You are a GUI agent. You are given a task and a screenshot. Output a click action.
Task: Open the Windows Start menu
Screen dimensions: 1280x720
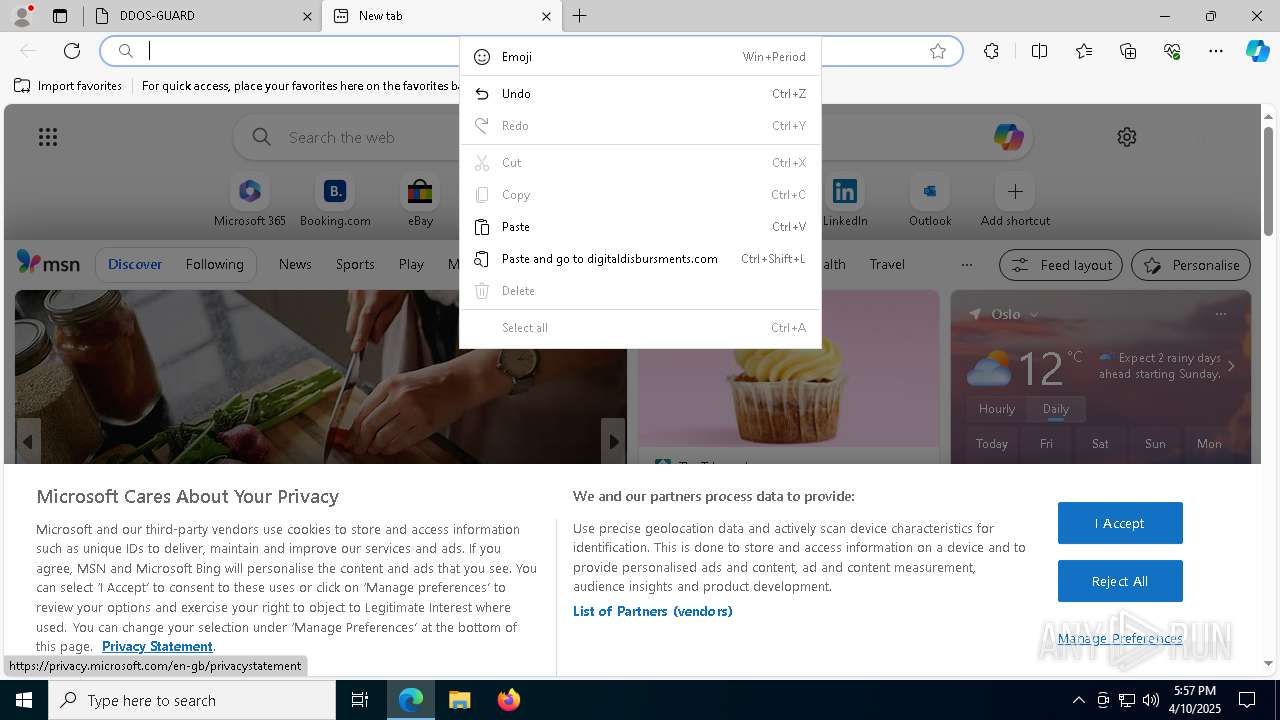point(24,700)
